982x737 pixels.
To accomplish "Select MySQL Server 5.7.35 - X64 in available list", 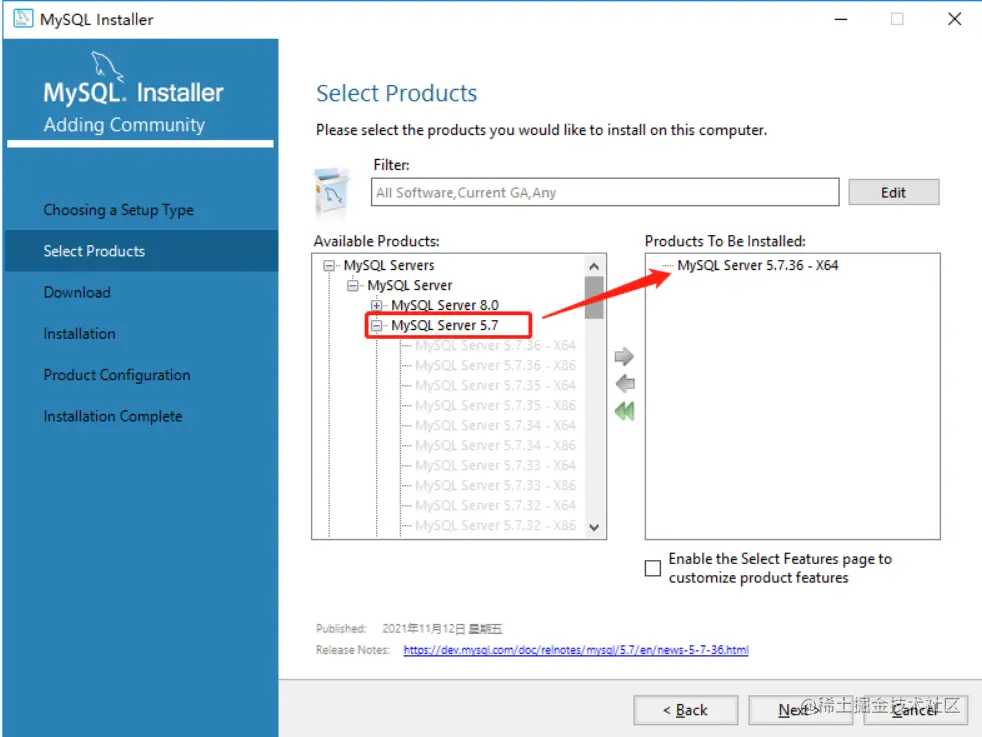I will coord(495,386).
